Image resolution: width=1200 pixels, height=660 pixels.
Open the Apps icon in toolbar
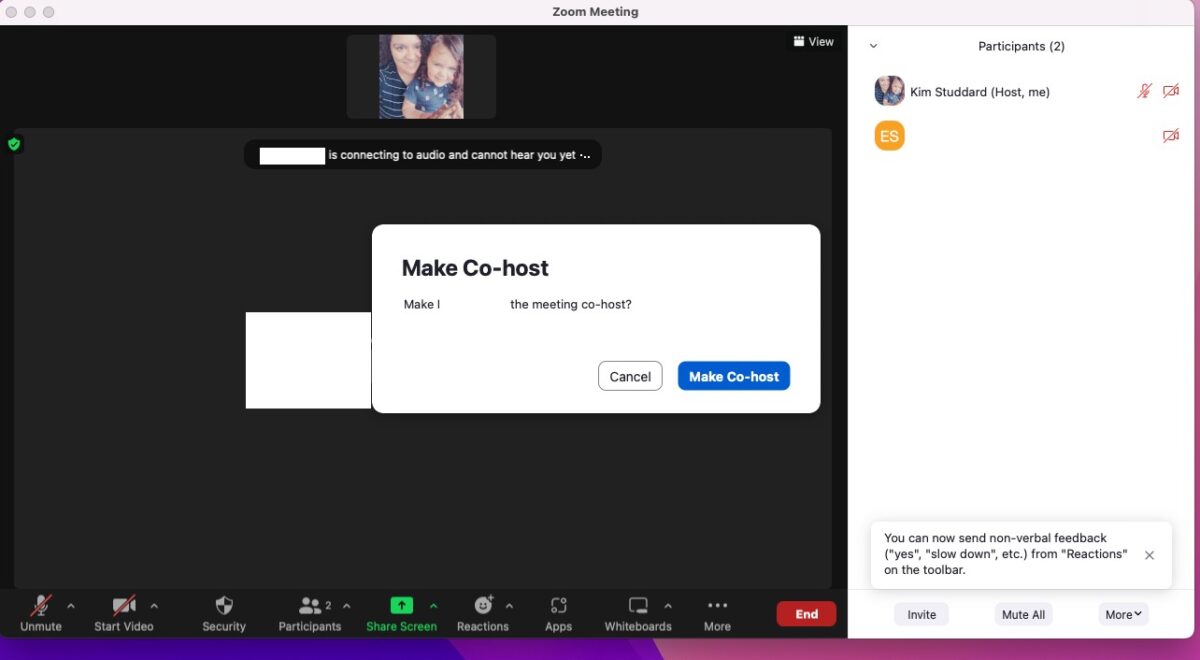point(558,606)
